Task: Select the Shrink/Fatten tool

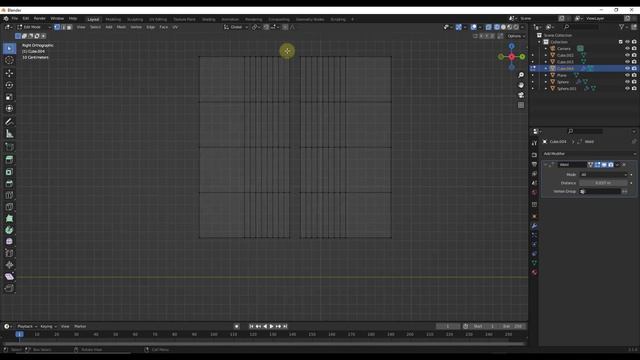Action: click(x=9, y=265)
